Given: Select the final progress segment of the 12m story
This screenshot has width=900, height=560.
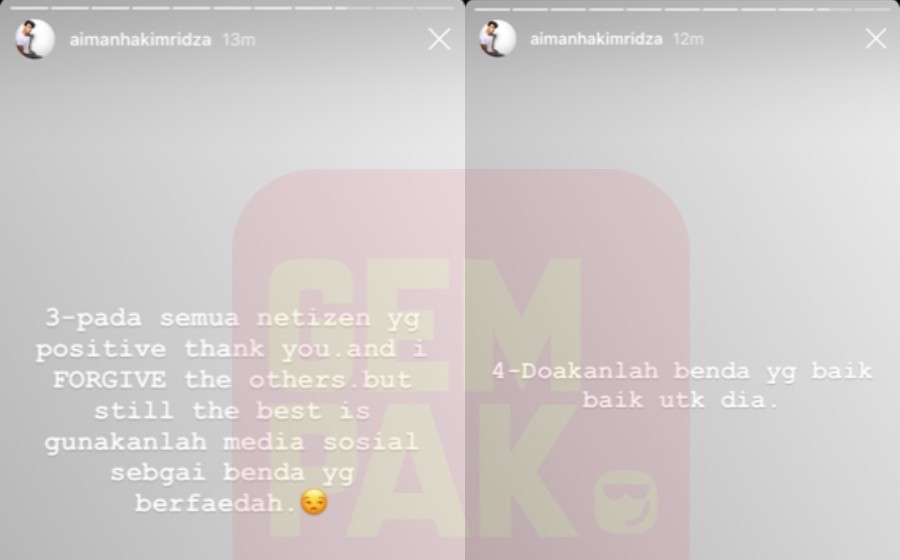Looking at the screenshot, I should pyautogui.click(x=872, y=9).
